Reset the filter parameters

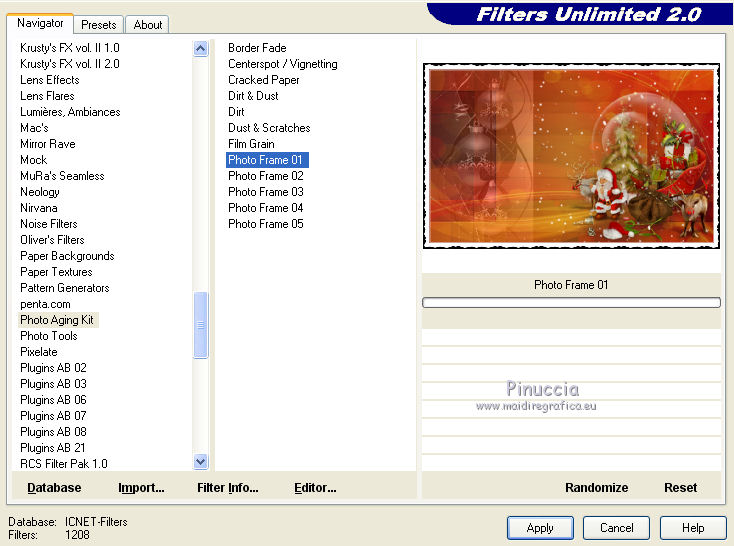pos(680,487)
